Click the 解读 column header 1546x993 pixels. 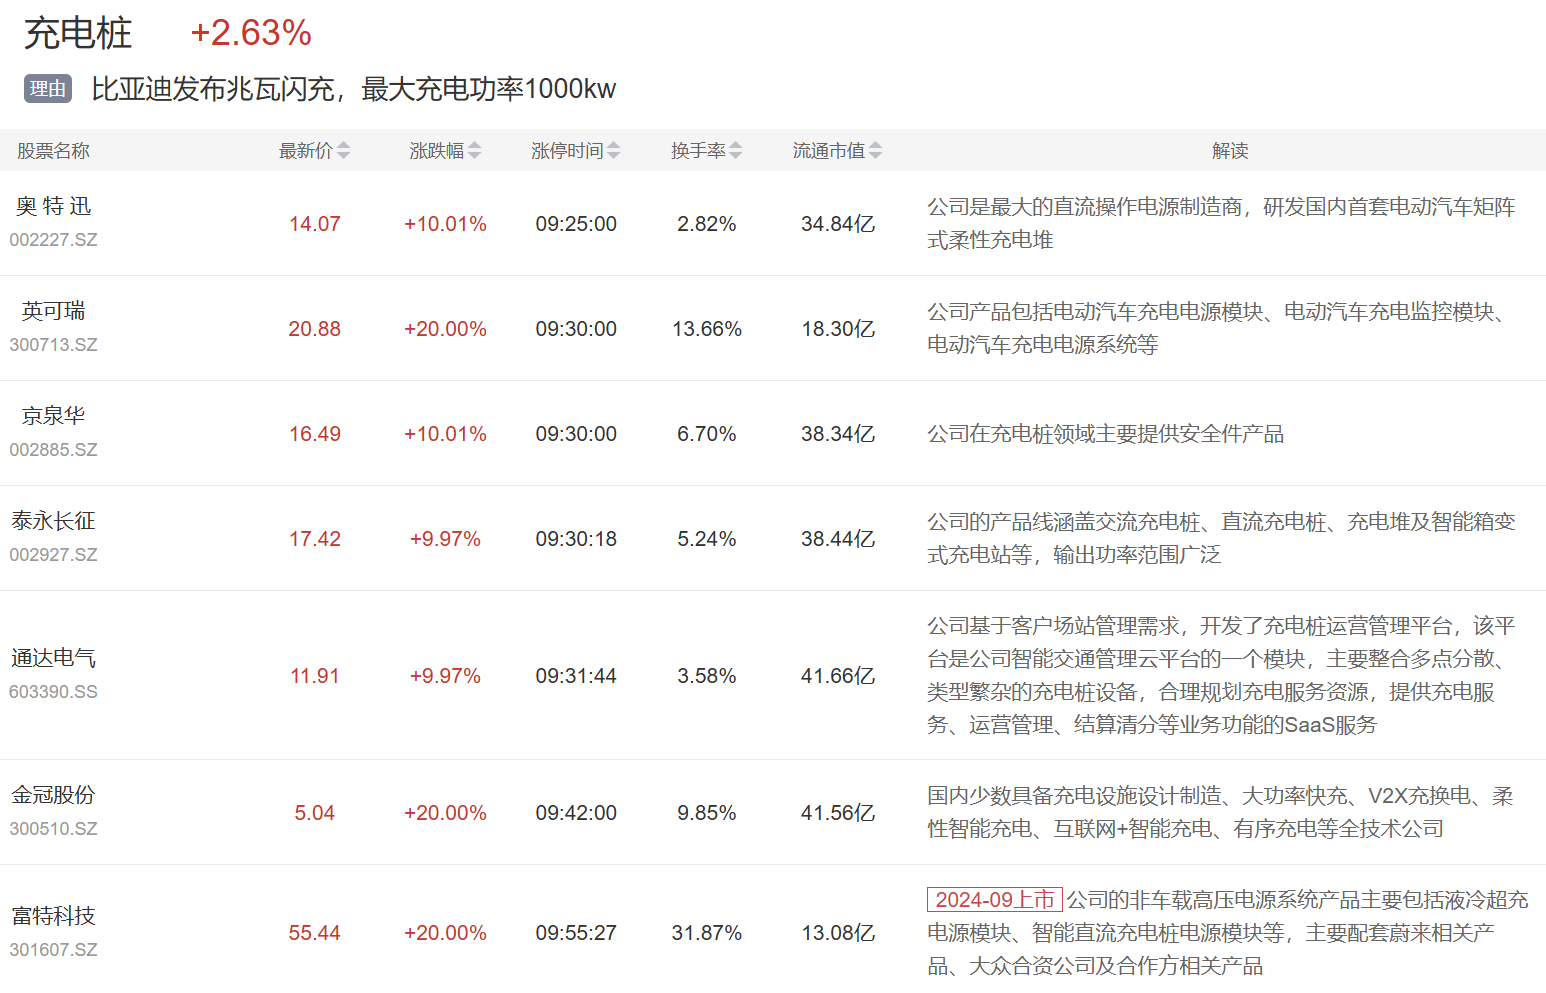pos(1229,151)
